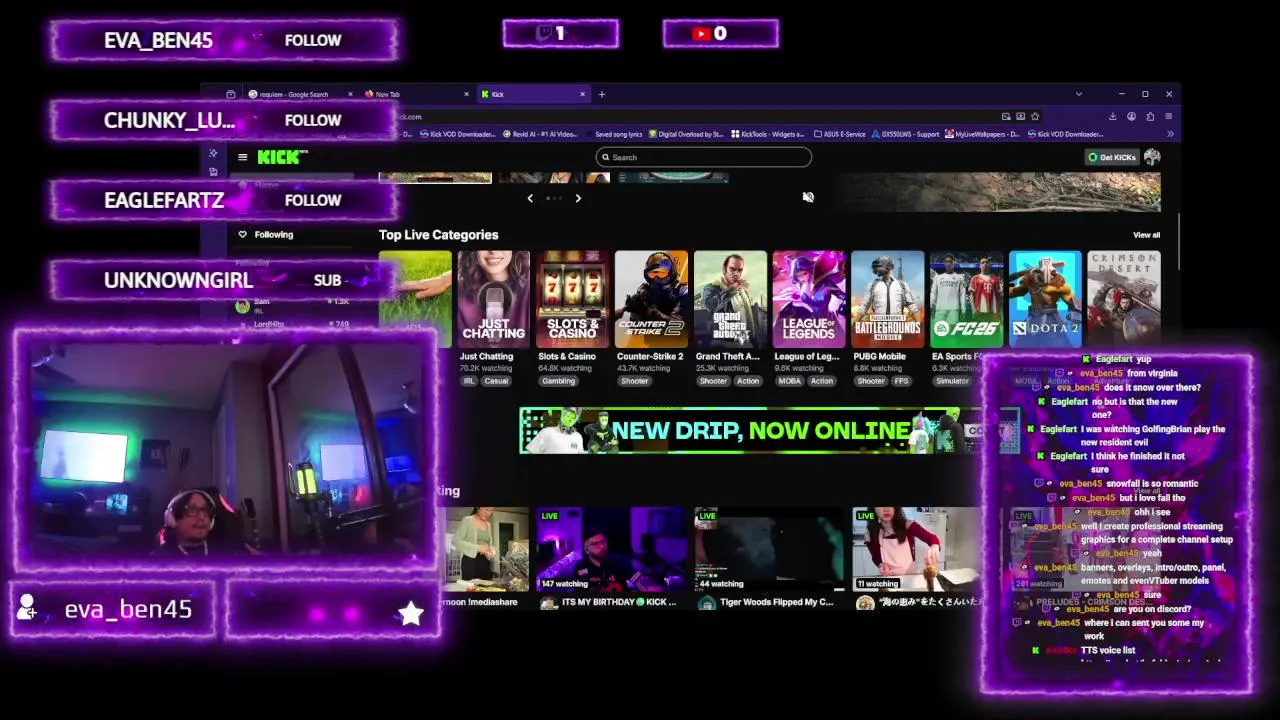Open the EA Sports FC26 category card
The image size is (1280, 720).
coord(966,299)
